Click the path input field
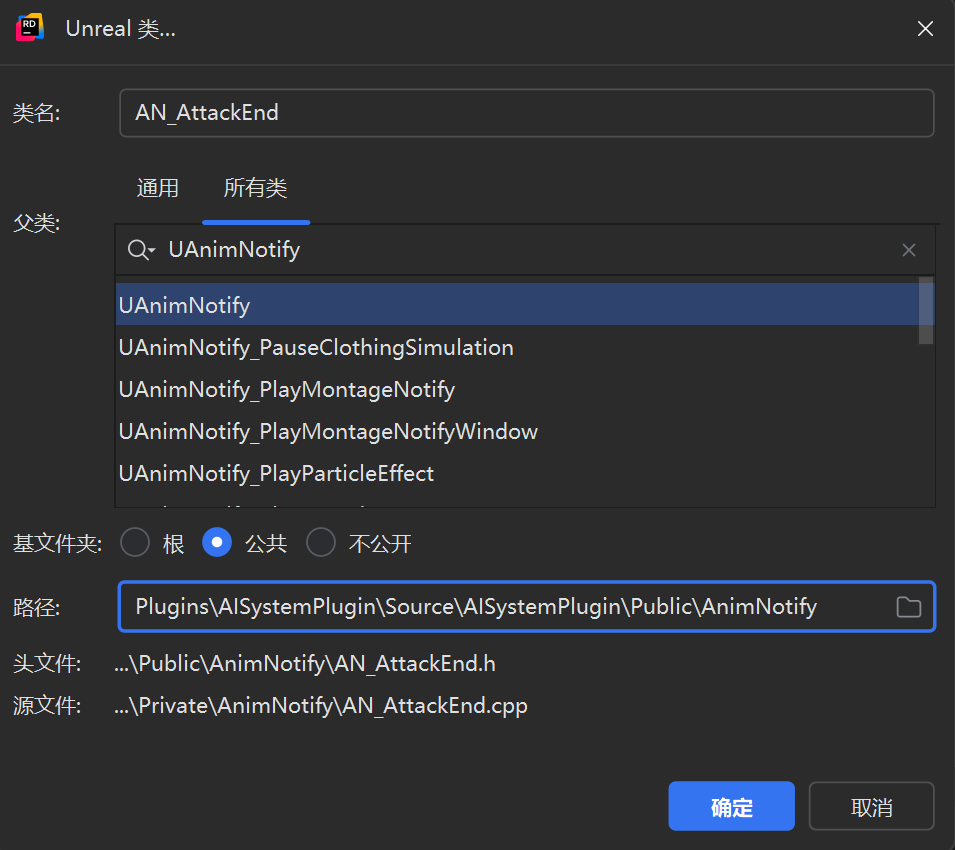Image resolution: width=955 pixels, height=850 pixels. coord(500,607)
